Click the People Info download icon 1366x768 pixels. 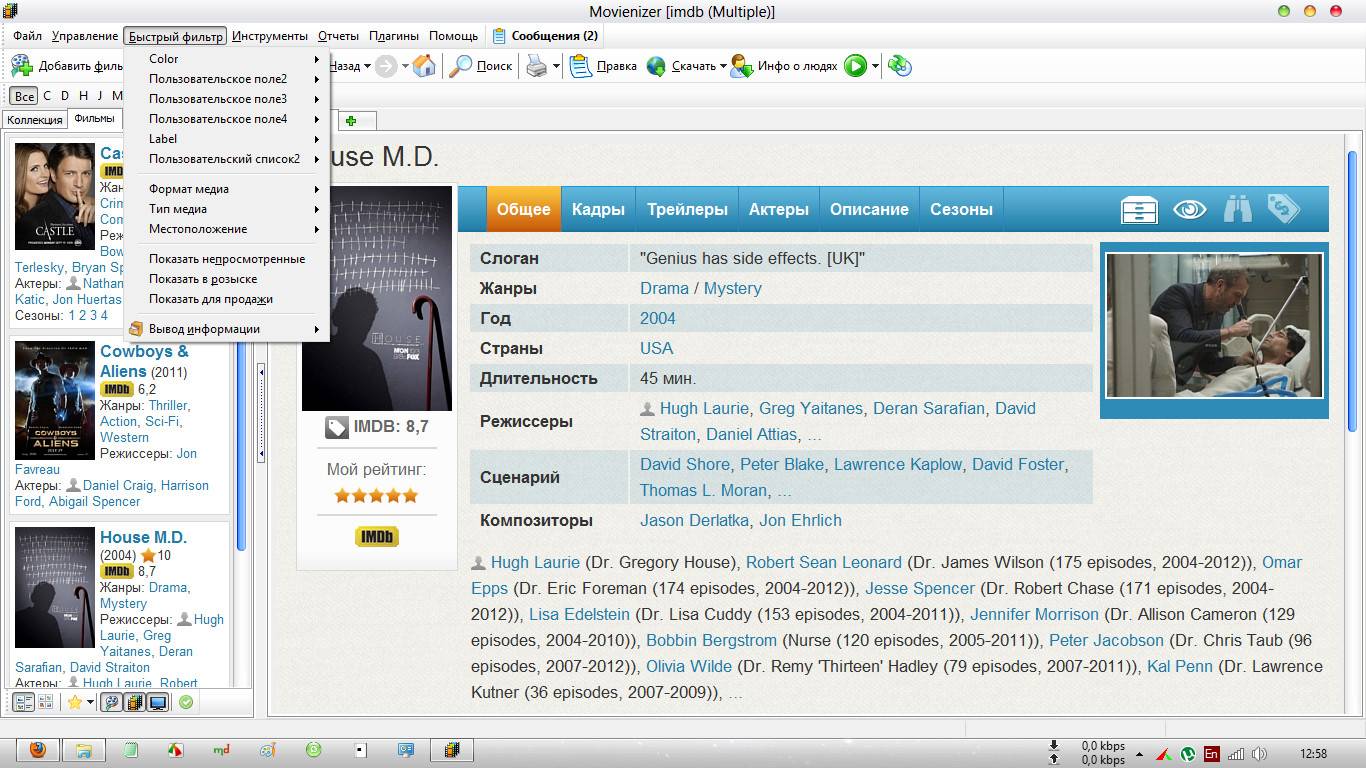[x=741, y=66]
